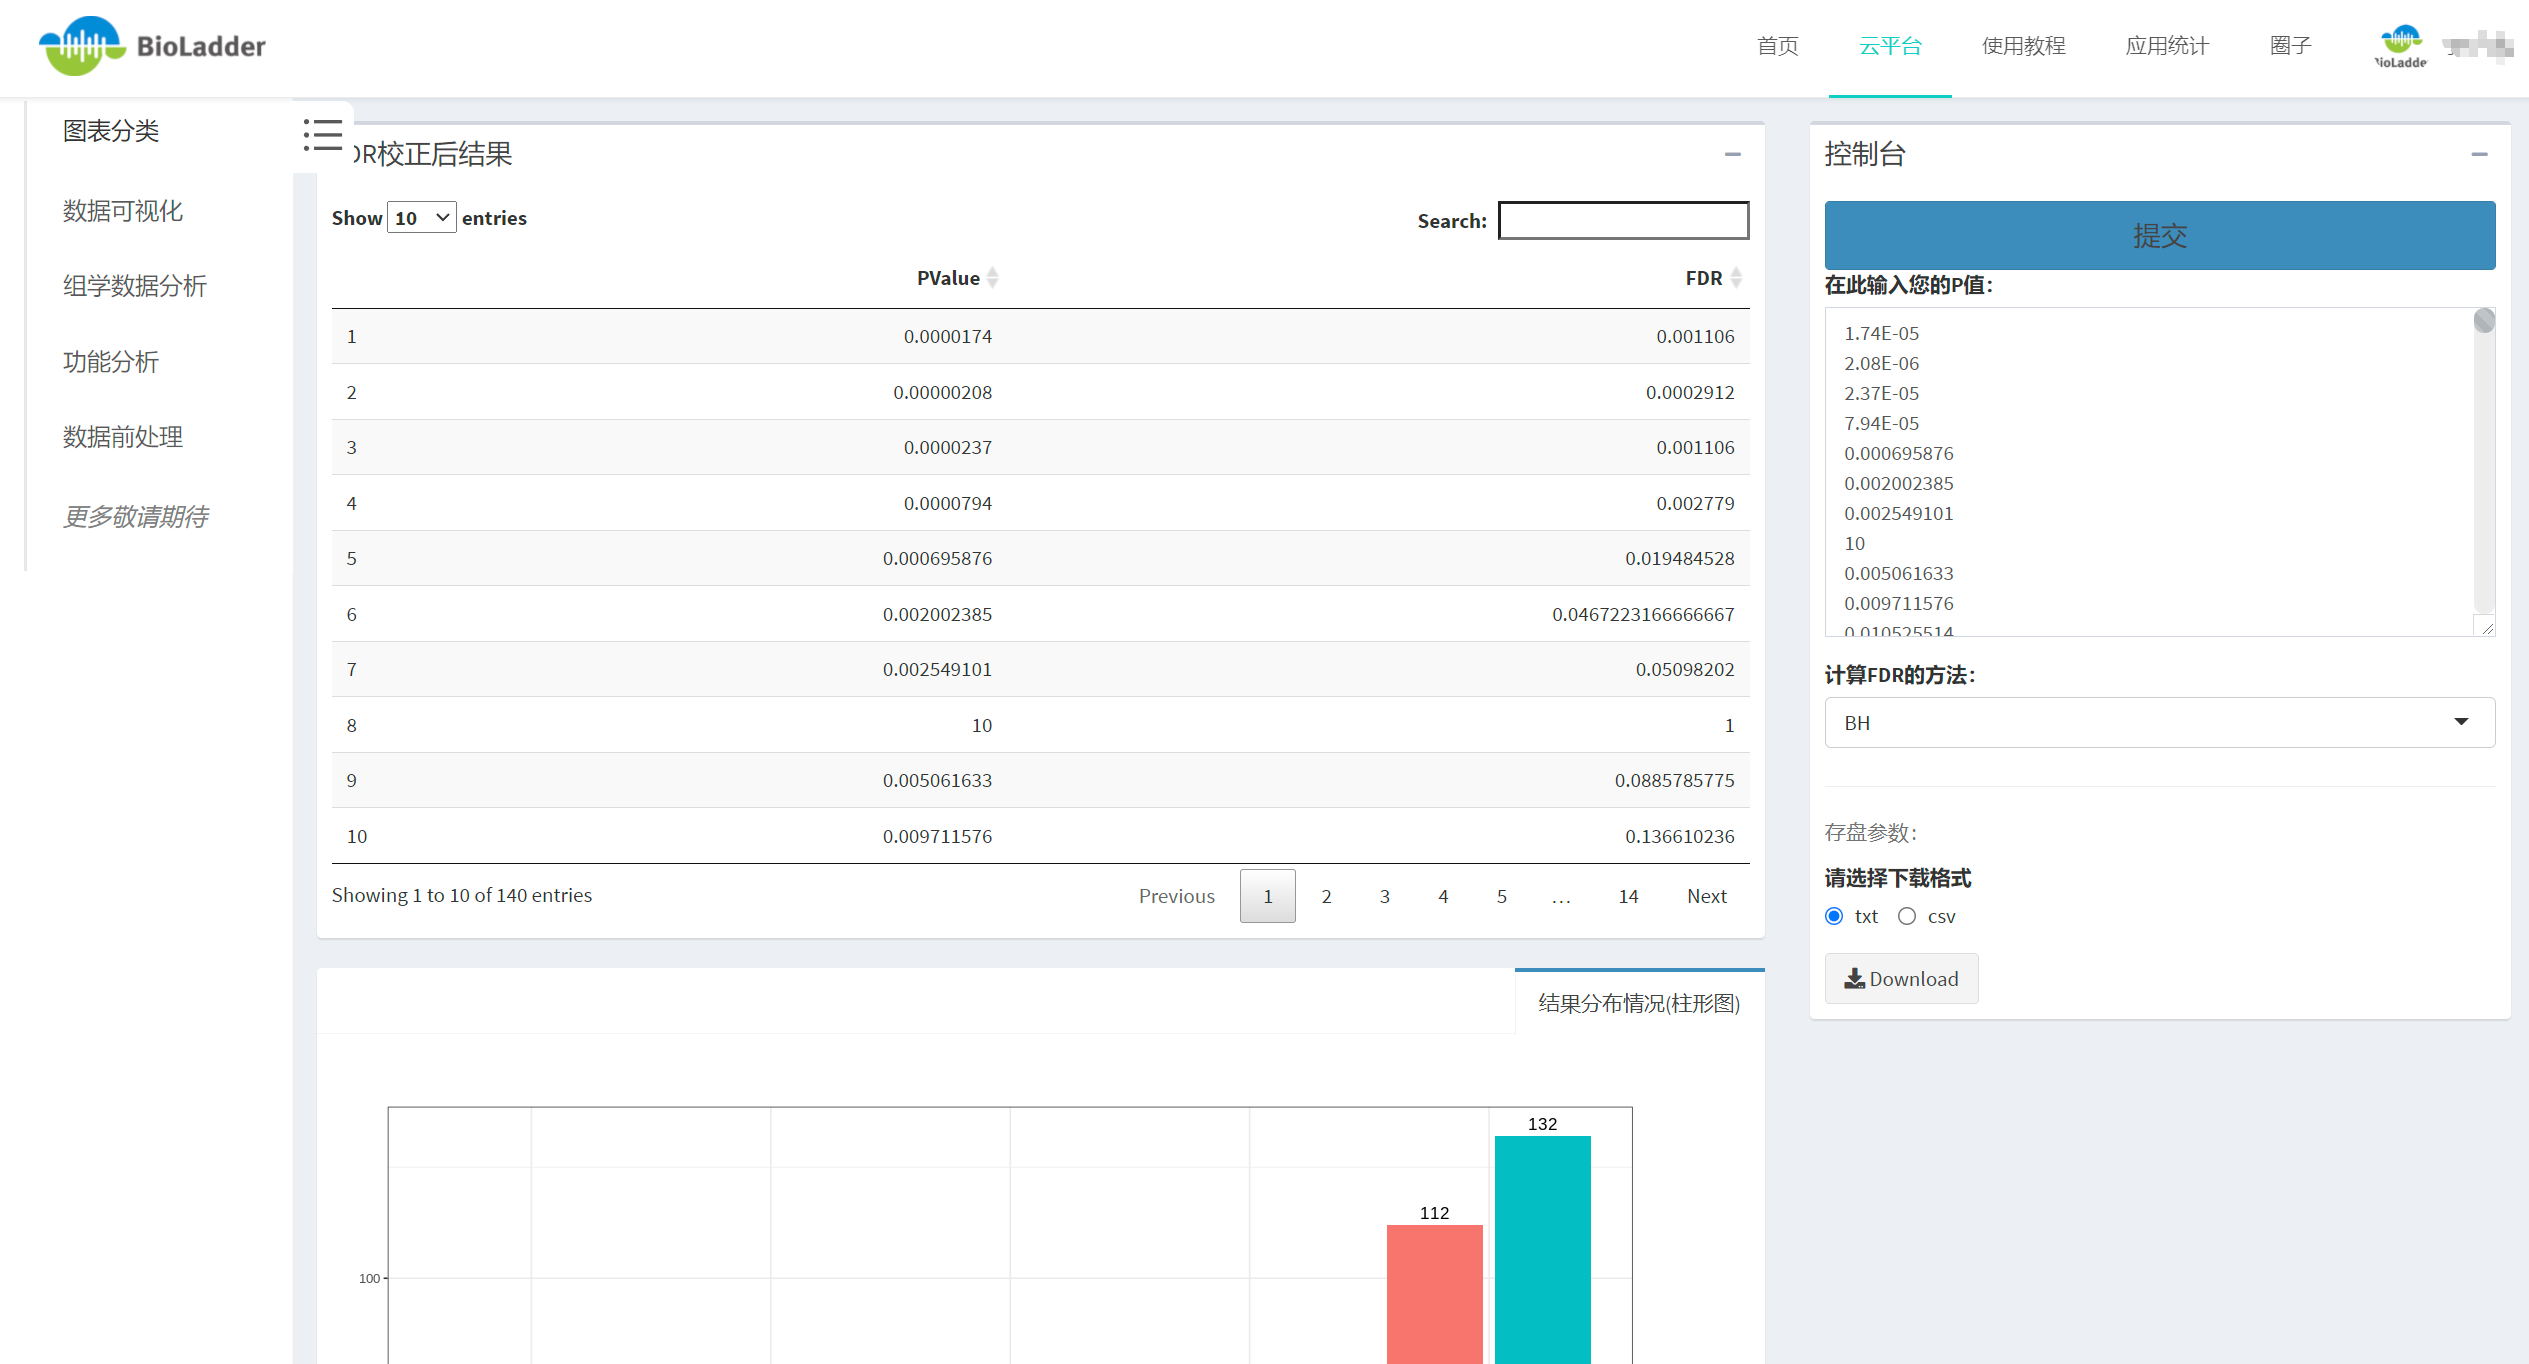Image resolution: width=2529 pixels, height=1364 pixels.
Task: Open the 组学数据分析 sidebar item
Action: (135, 286)
